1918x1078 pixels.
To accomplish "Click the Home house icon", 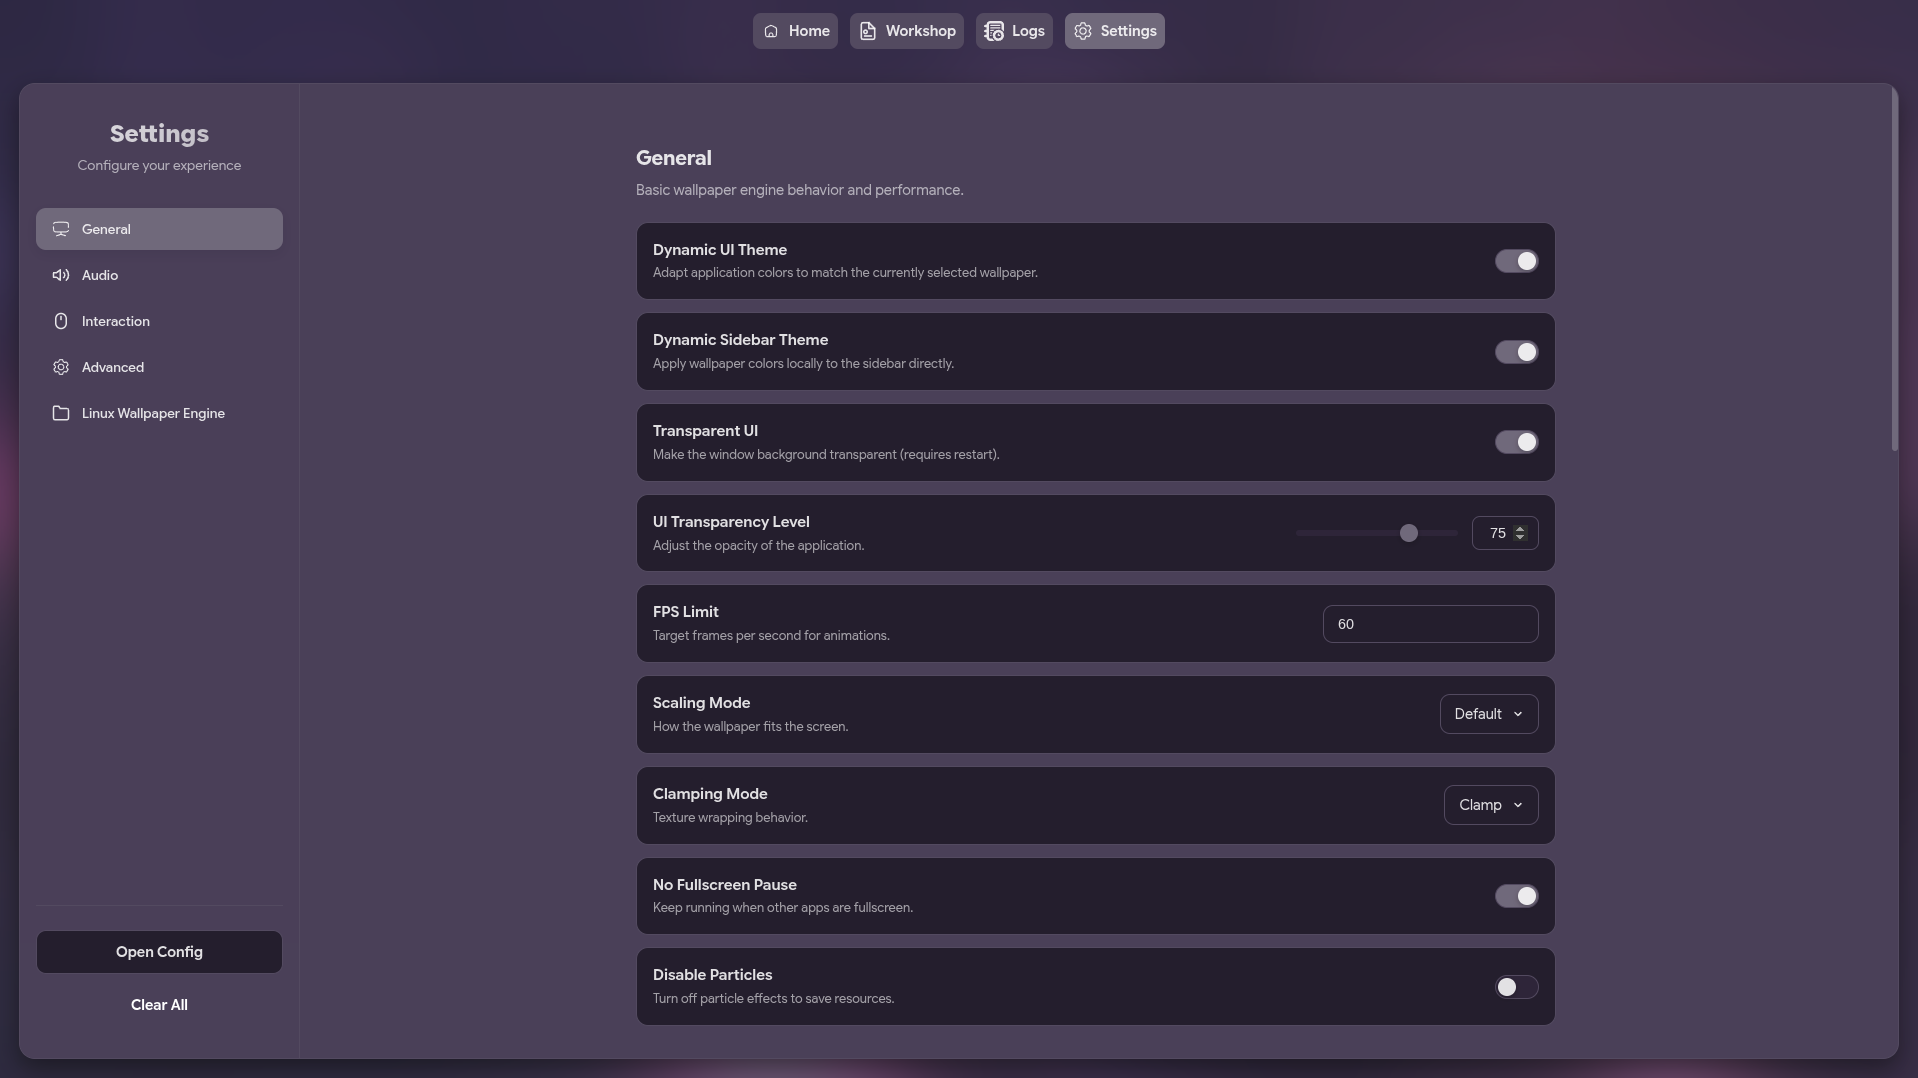I will point(771,31).
